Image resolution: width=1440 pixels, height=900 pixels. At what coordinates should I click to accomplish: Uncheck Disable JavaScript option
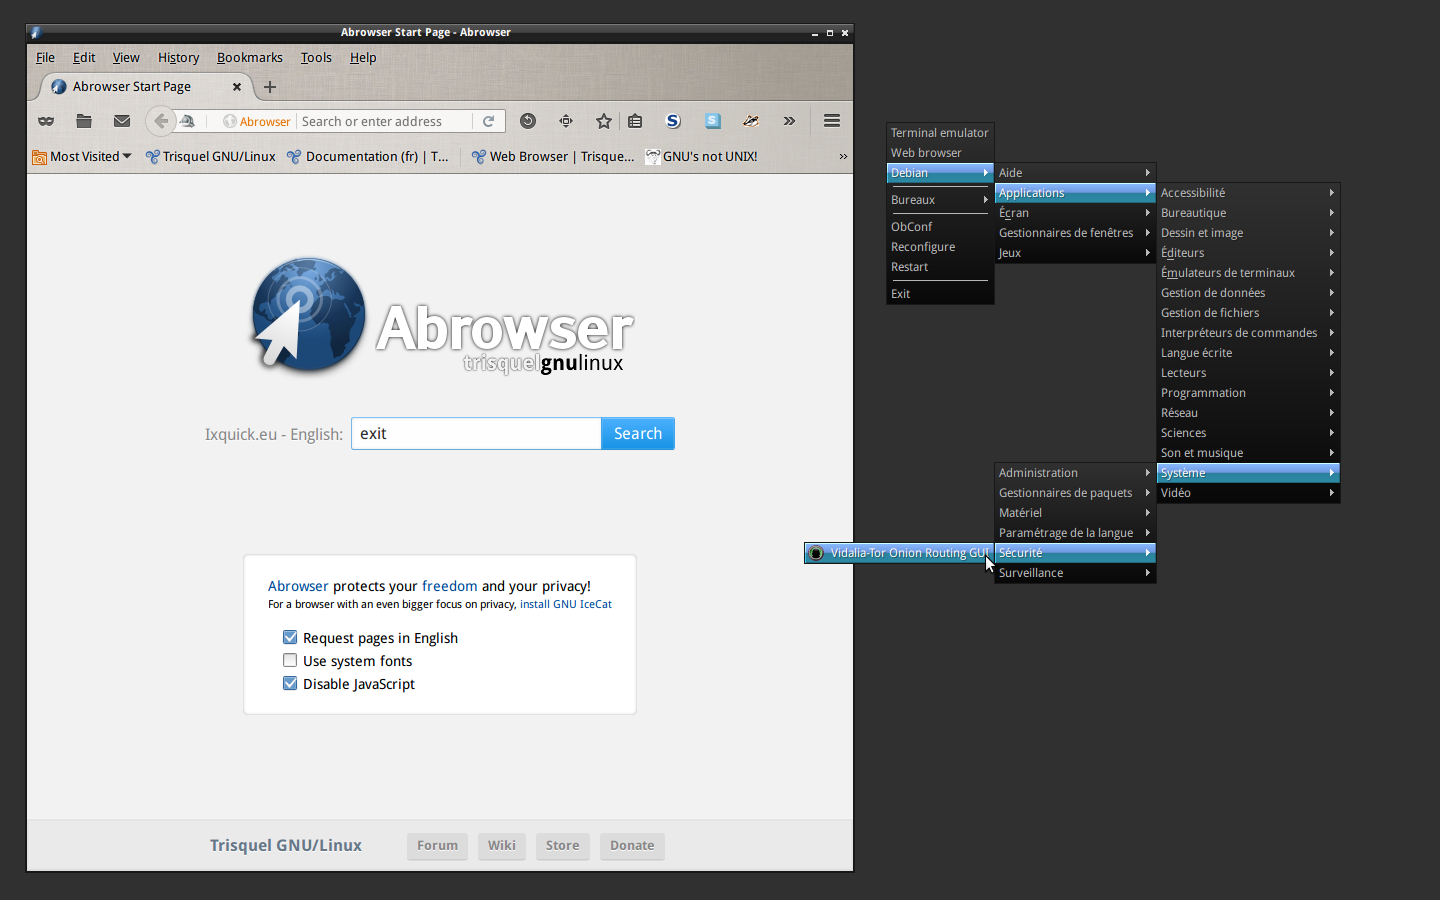click(290, 684)
